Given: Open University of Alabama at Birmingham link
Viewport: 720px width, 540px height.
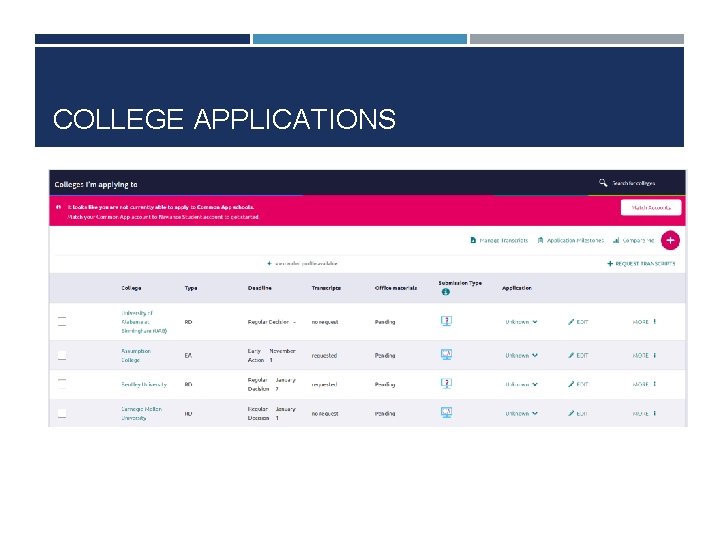Looking at the screenshot, I should pos(144,321).
